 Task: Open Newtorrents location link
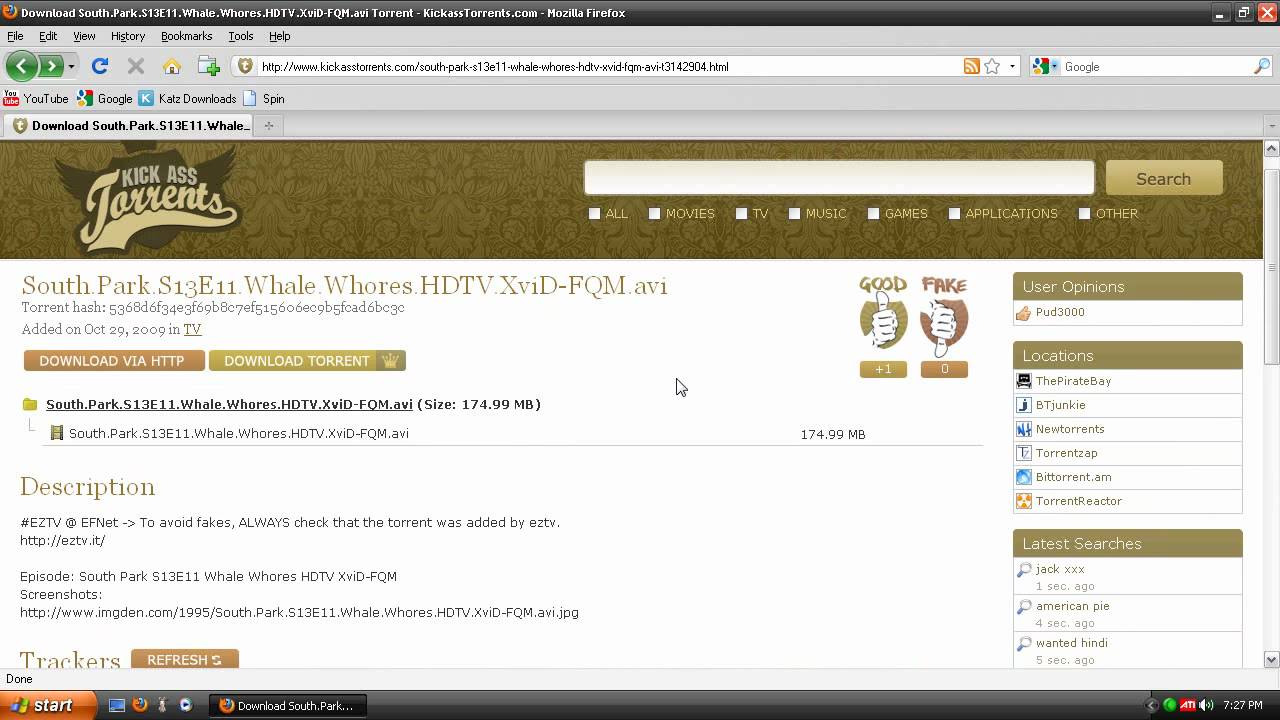pos(1070,429)
